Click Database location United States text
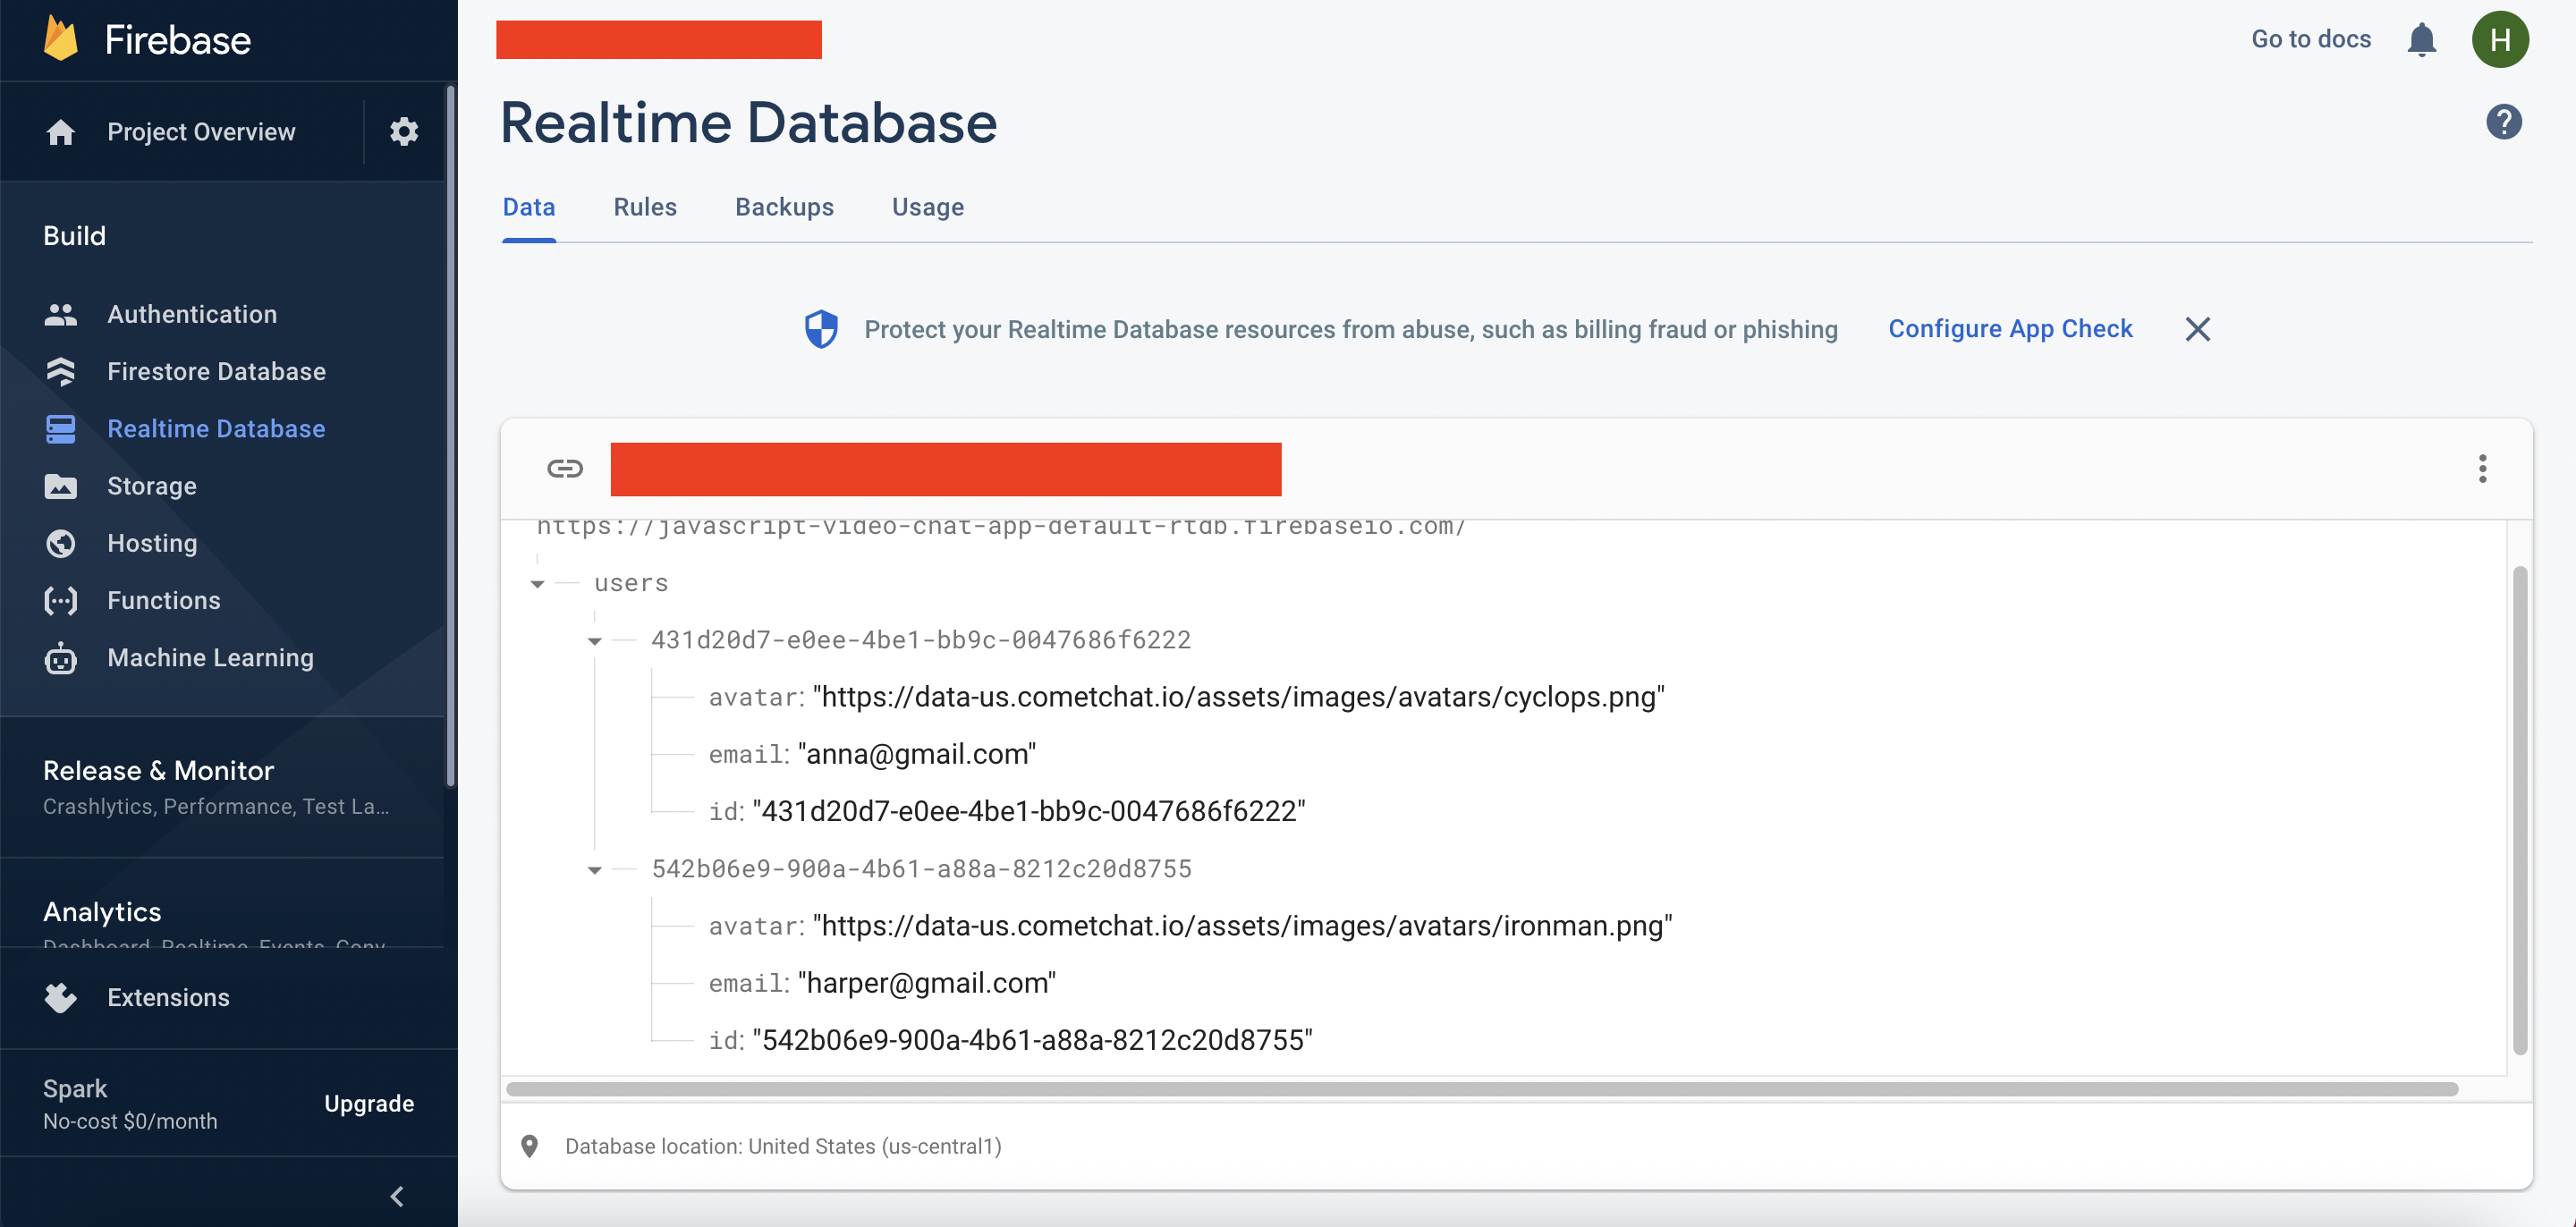 783,1146
